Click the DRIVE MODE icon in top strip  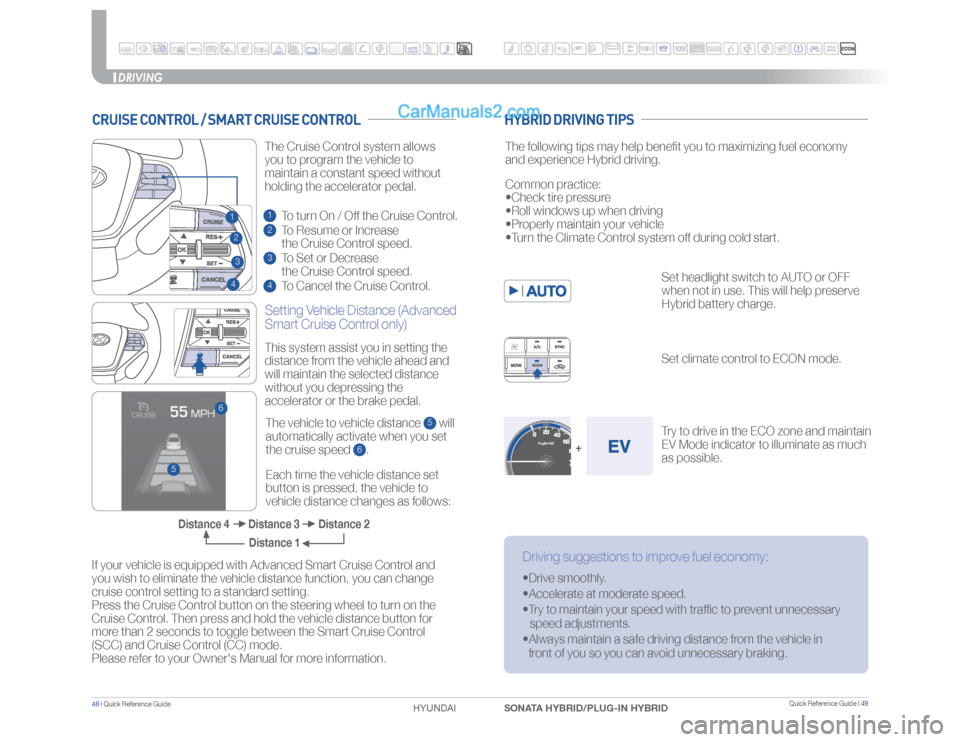pos(831,48)
